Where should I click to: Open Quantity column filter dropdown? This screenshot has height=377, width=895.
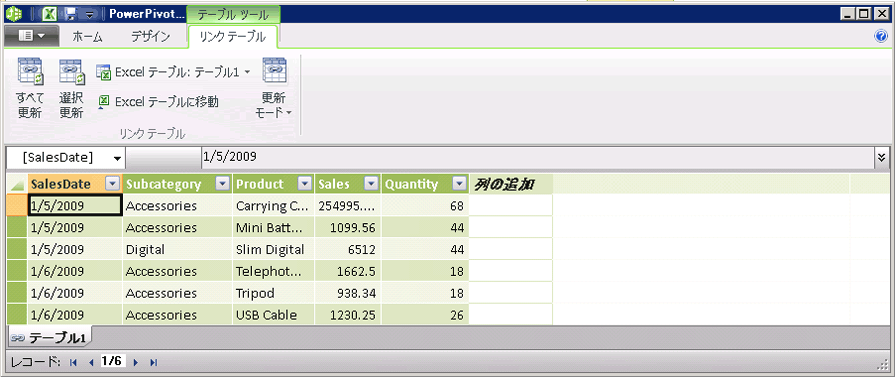[x=459, y=184]
